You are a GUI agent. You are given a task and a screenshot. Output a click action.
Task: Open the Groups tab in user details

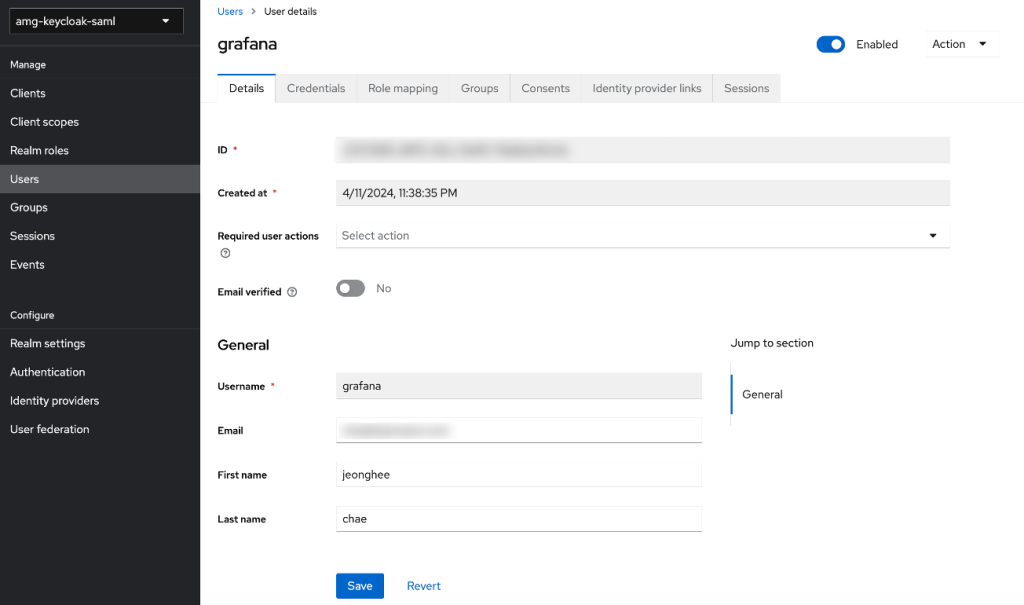pos(479,88)
